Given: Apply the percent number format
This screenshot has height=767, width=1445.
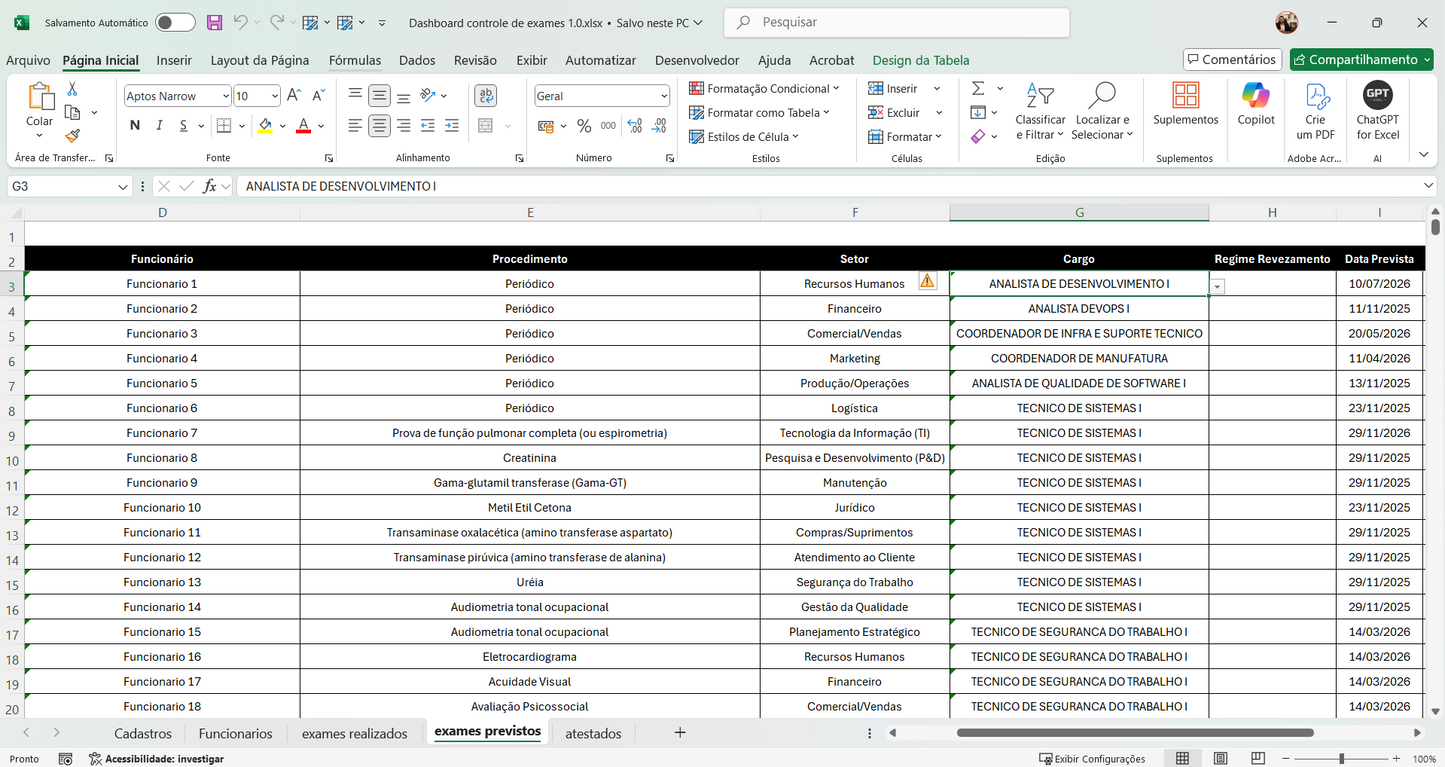Looking at the screenshot, I should point(585,124).
